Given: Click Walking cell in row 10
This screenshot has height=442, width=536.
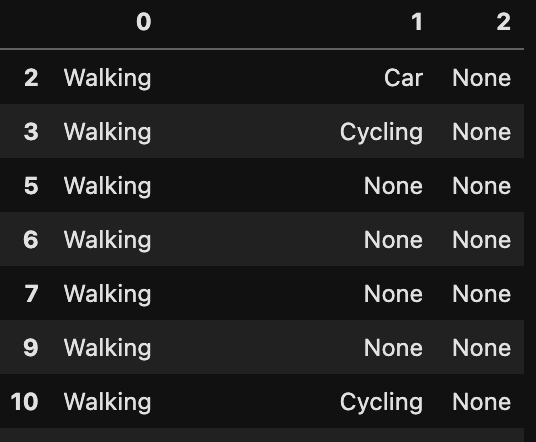Looking at the screenshot, I should 107,402.
